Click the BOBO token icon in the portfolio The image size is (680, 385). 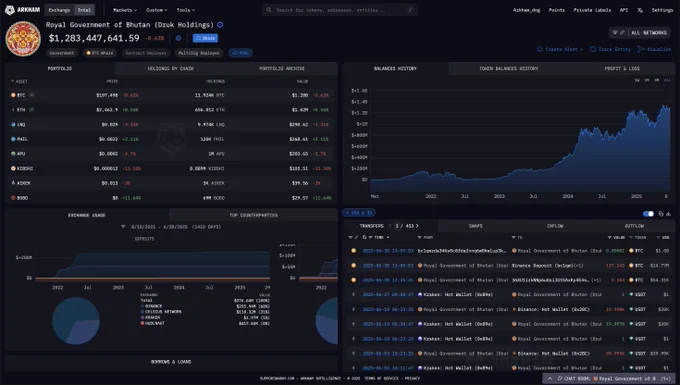pyautogui.click(x=13, y=198)
